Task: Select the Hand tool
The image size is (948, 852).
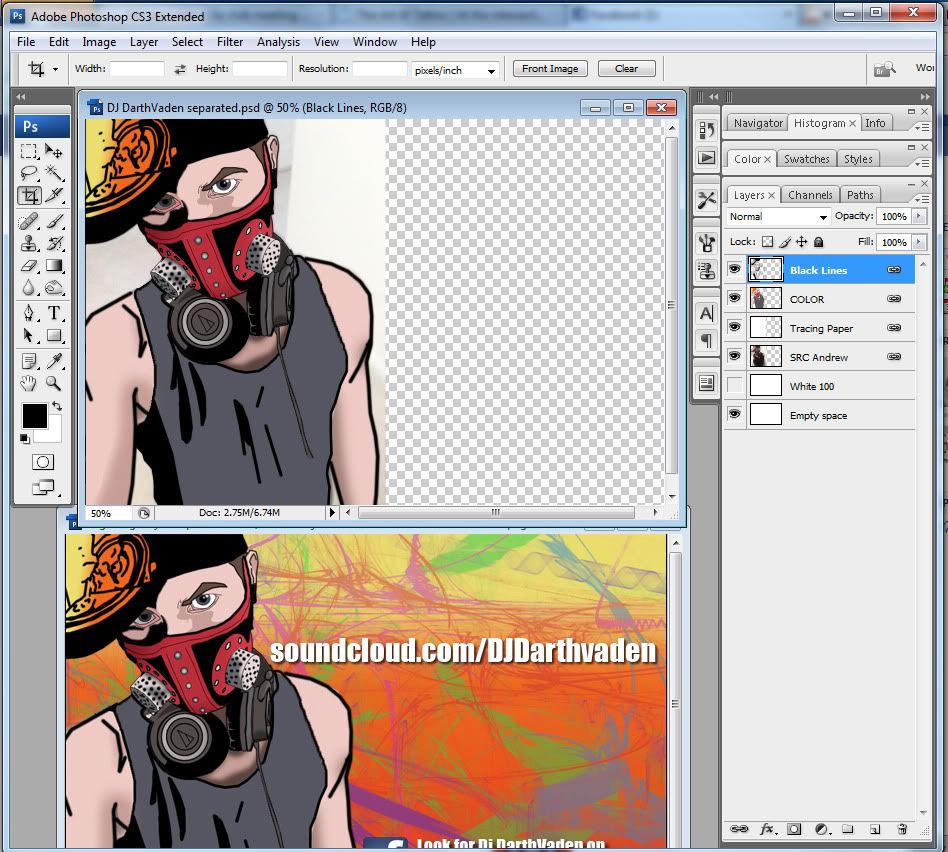Action: (28, 383)
